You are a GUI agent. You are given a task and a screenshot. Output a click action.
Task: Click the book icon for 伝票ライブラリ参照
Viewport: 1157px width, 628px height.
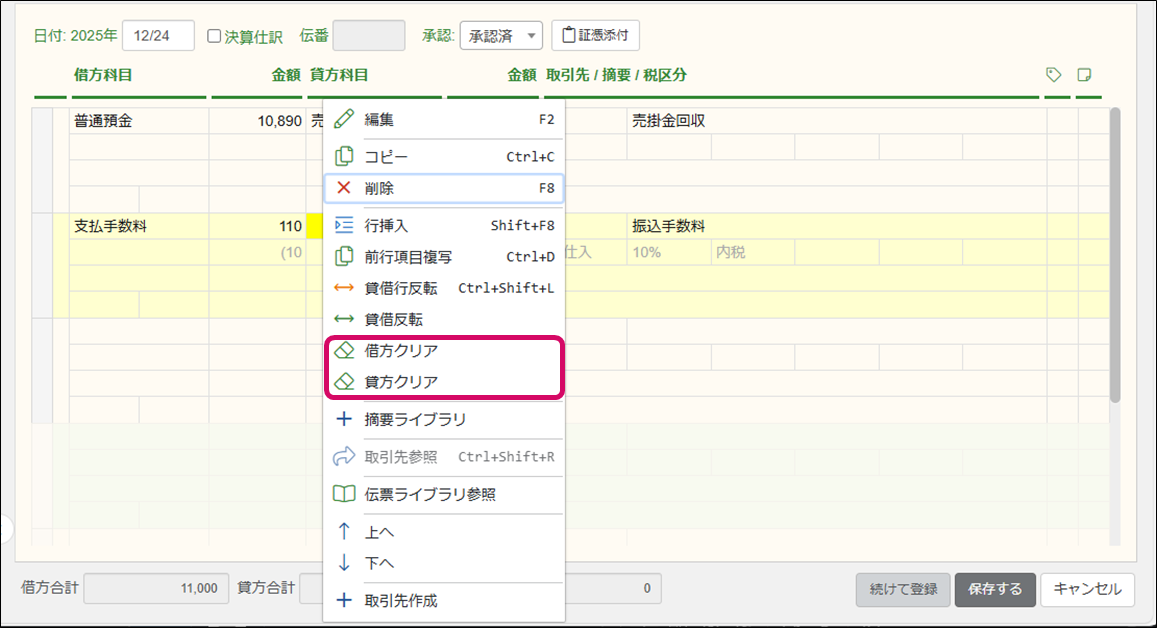pyautogui.click(x=344, y=494)
